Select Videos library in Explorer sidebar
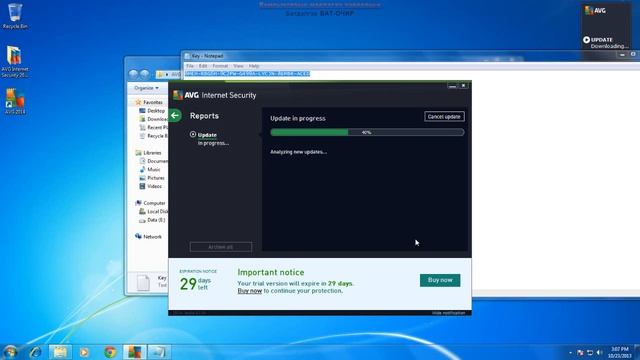 (x=151, y=186)
